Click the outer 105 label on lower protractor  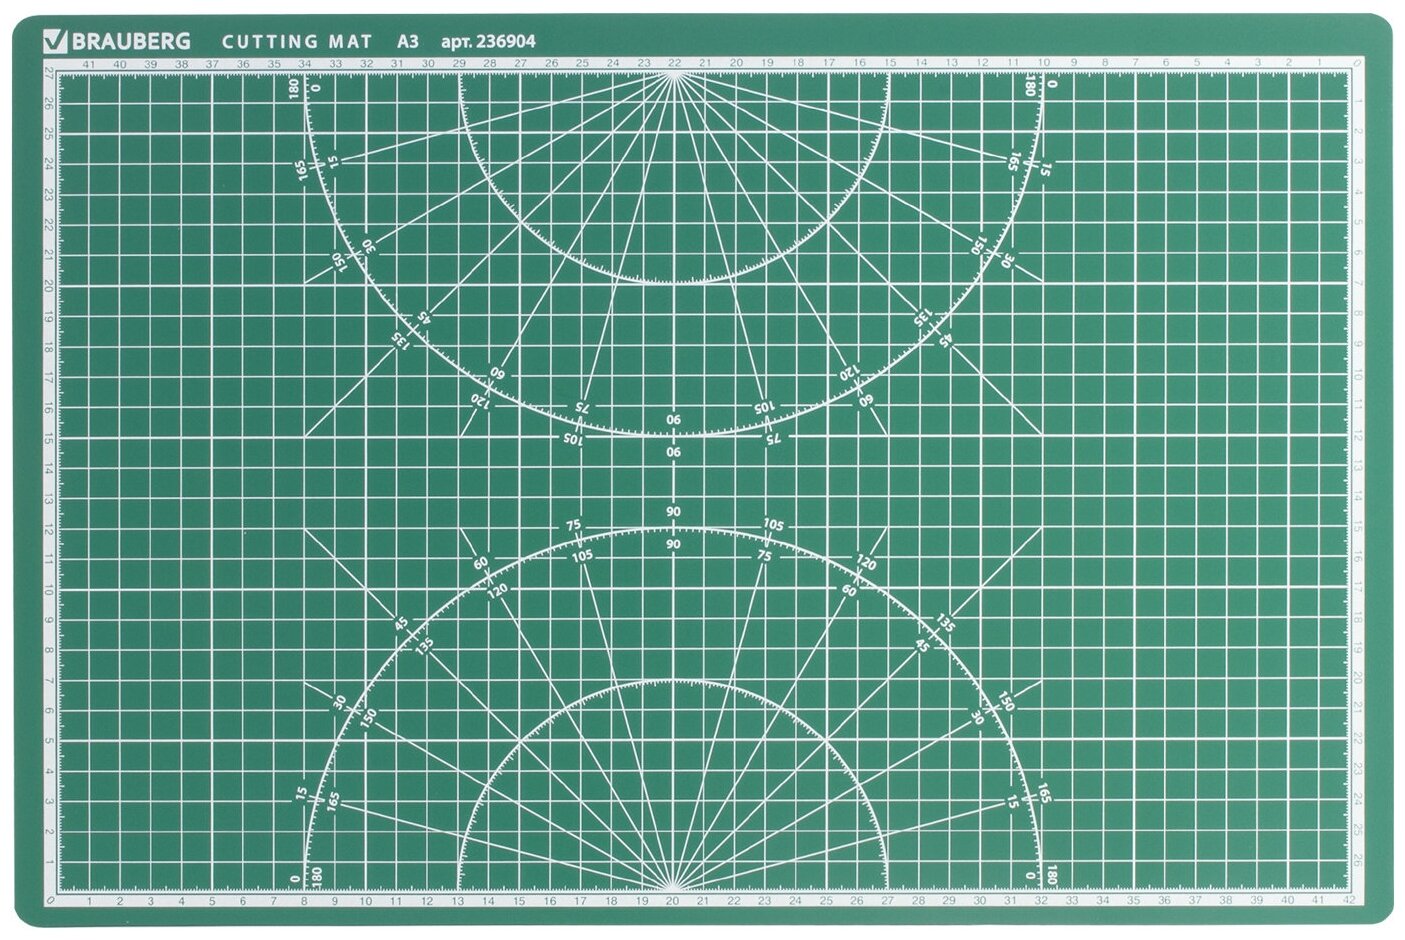(x=773, y=525)
